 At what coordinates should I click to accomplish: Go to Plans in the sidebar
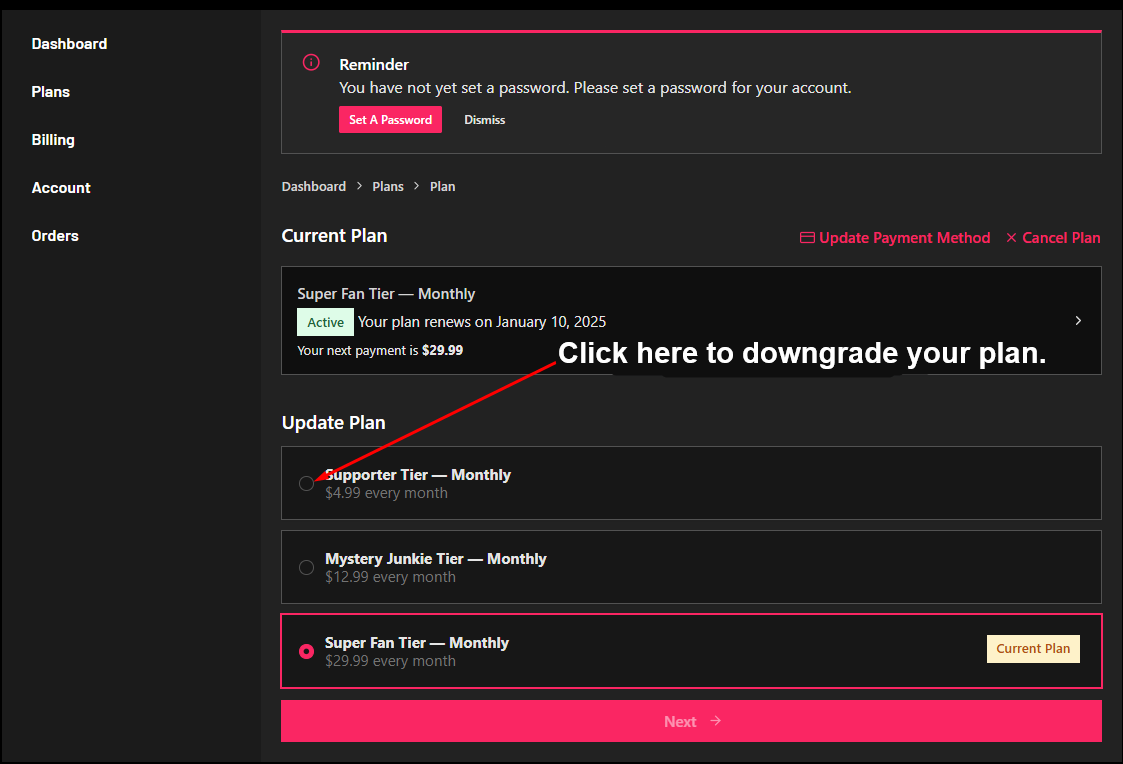51,92
